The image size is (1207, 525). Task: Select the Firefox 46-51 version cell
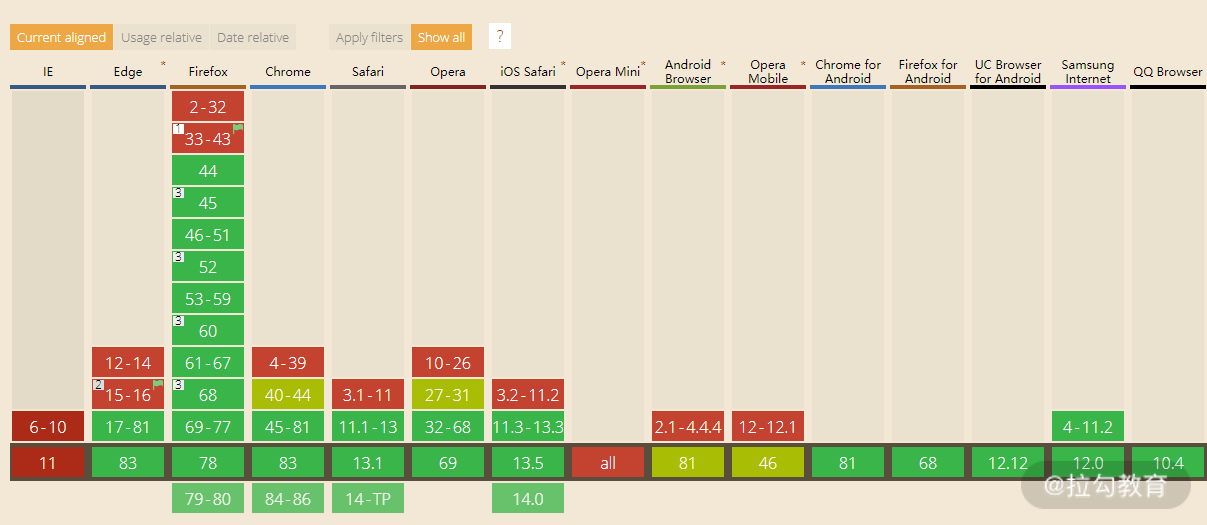coord(208,235)
